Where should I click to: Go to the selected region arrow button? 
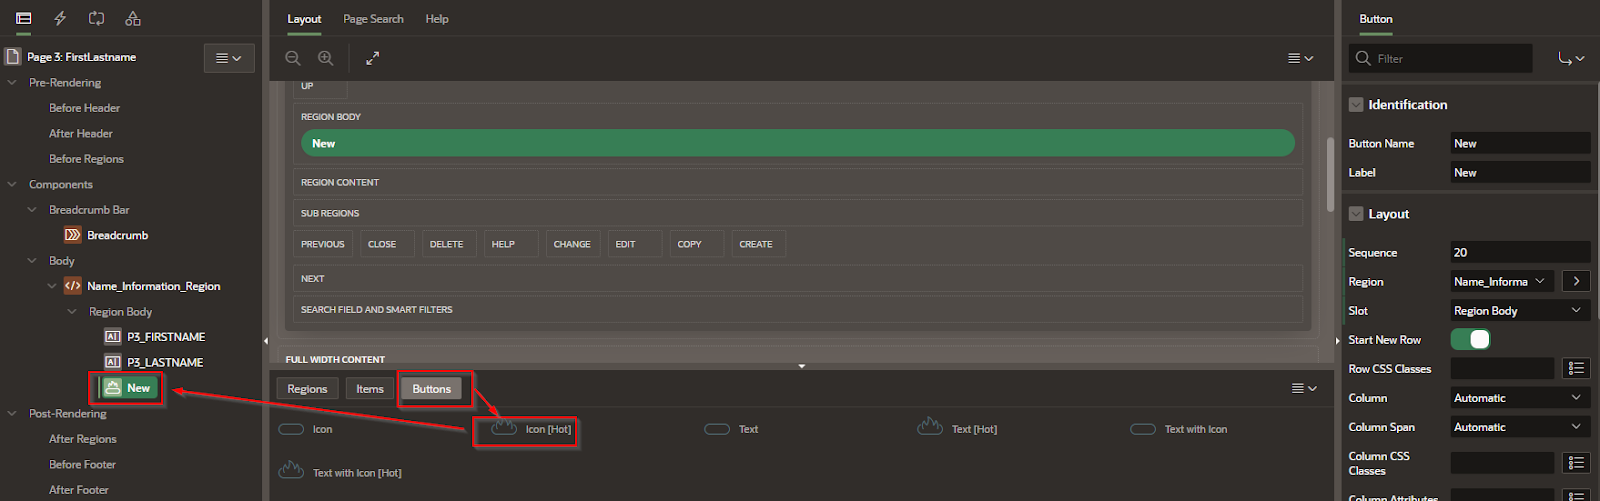[1576, 281]
